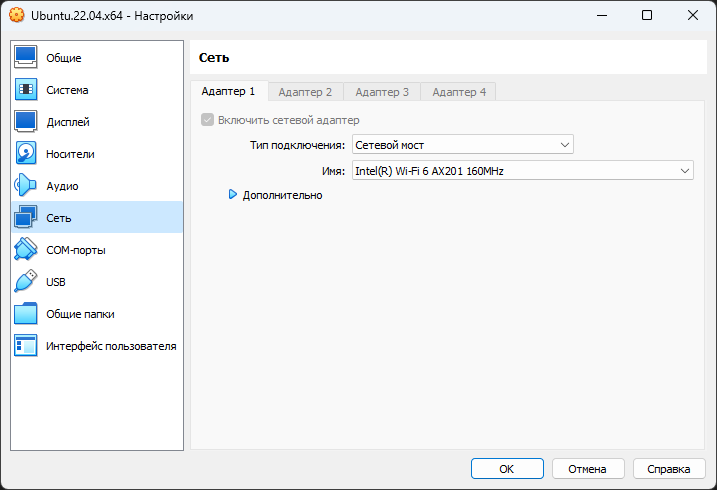Switch to the Адаптер 4 tab

[458, 92]
